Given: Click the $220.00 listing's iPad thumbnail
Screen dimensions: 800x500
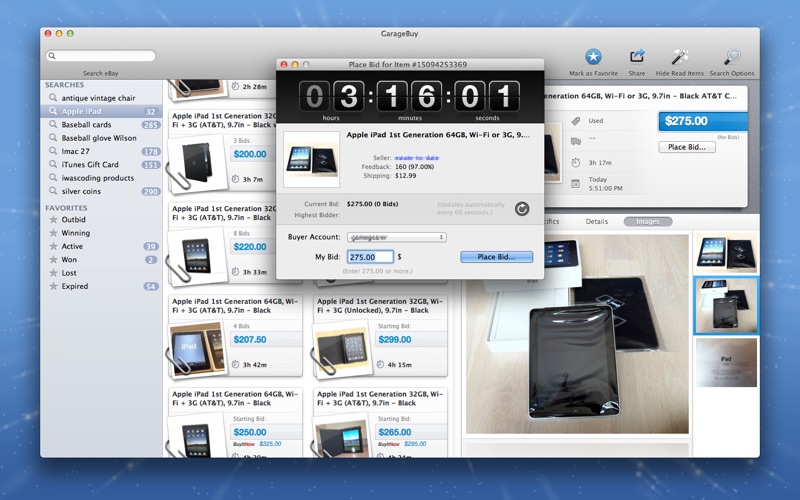Looking at the screenshot, I should pyautogui.click(x=196, y=255).
